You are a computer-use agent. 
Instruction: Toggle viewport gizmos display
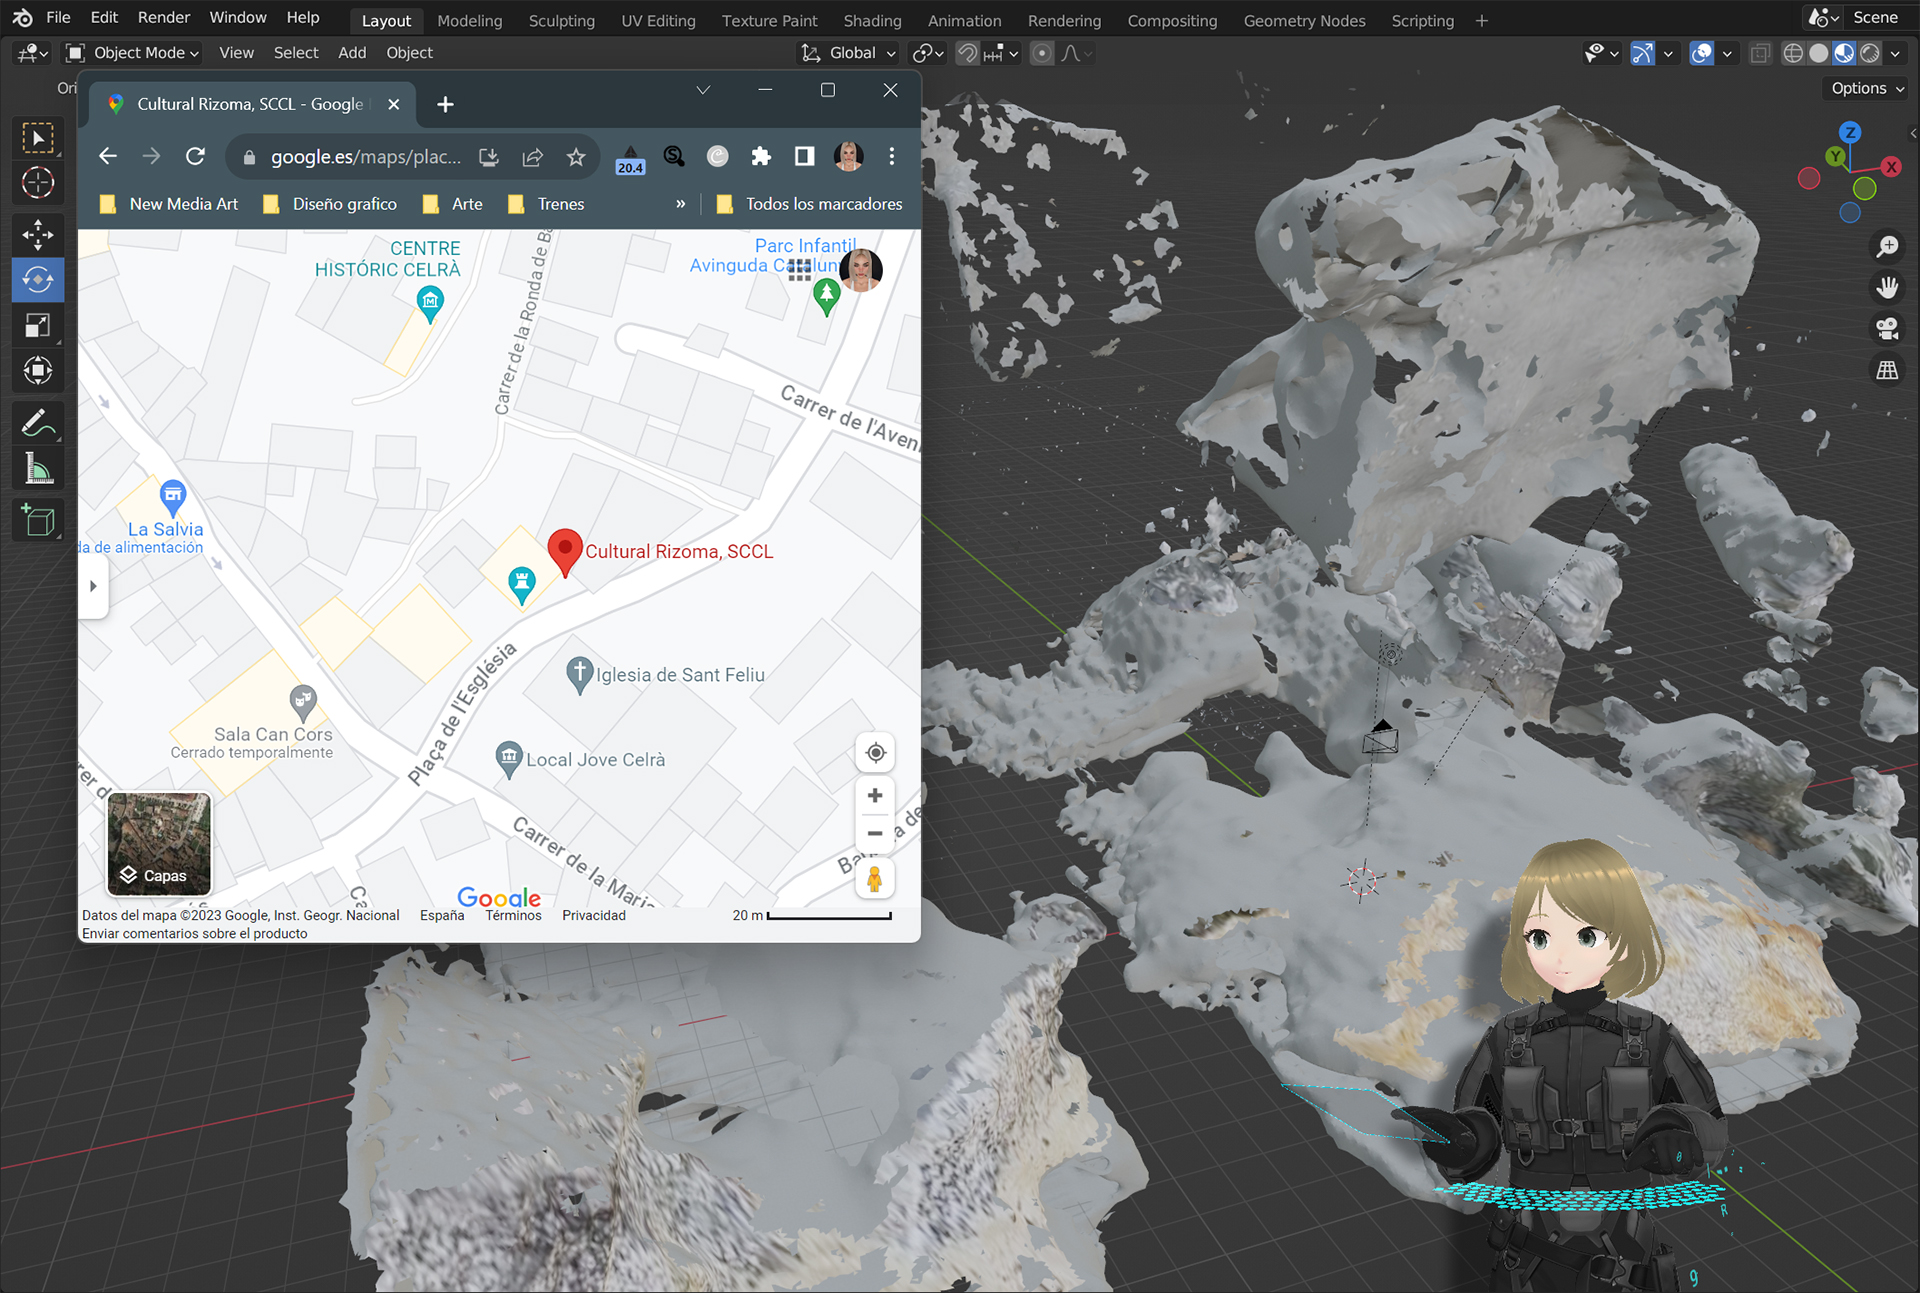pos(1643,53)
